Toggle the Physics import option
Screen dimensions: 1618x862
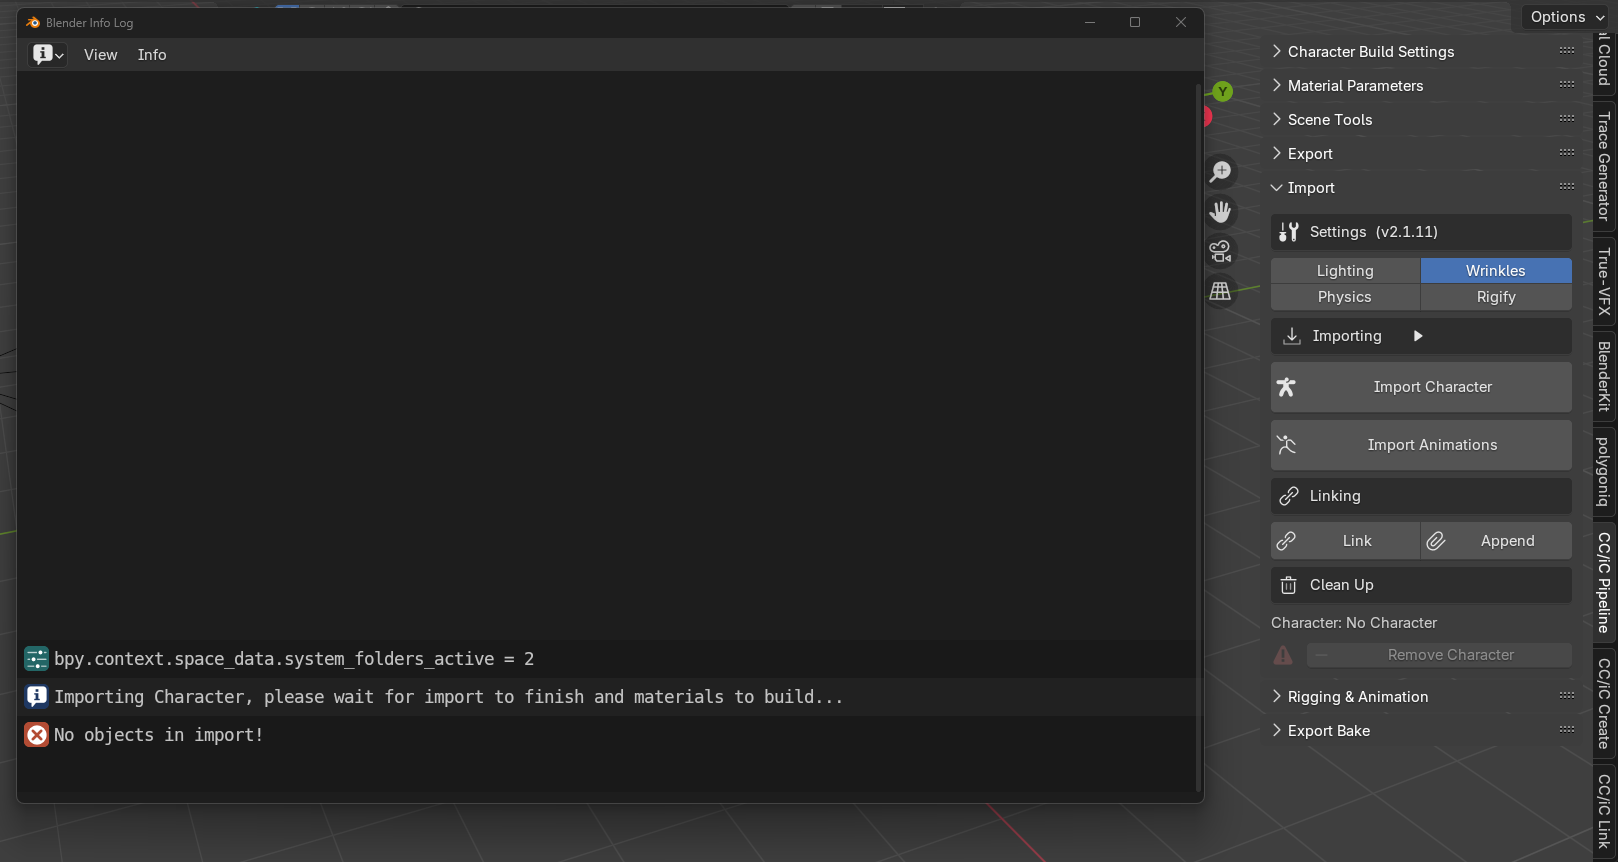click(1345, 297)
